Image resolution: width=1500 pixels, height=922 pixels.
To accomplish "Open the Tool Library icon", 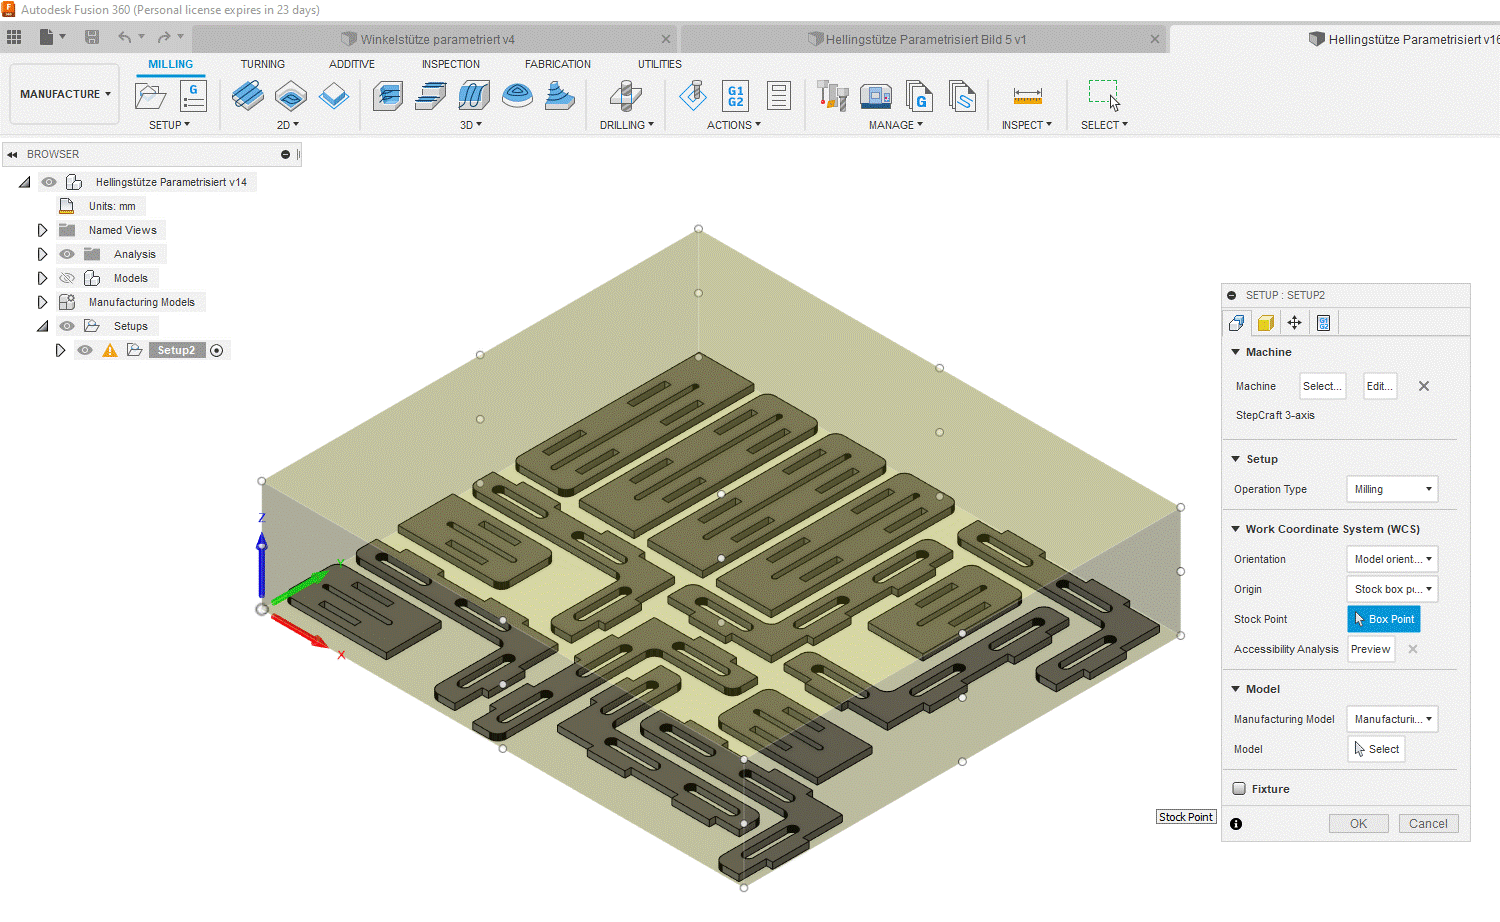I will click(832, 97).
